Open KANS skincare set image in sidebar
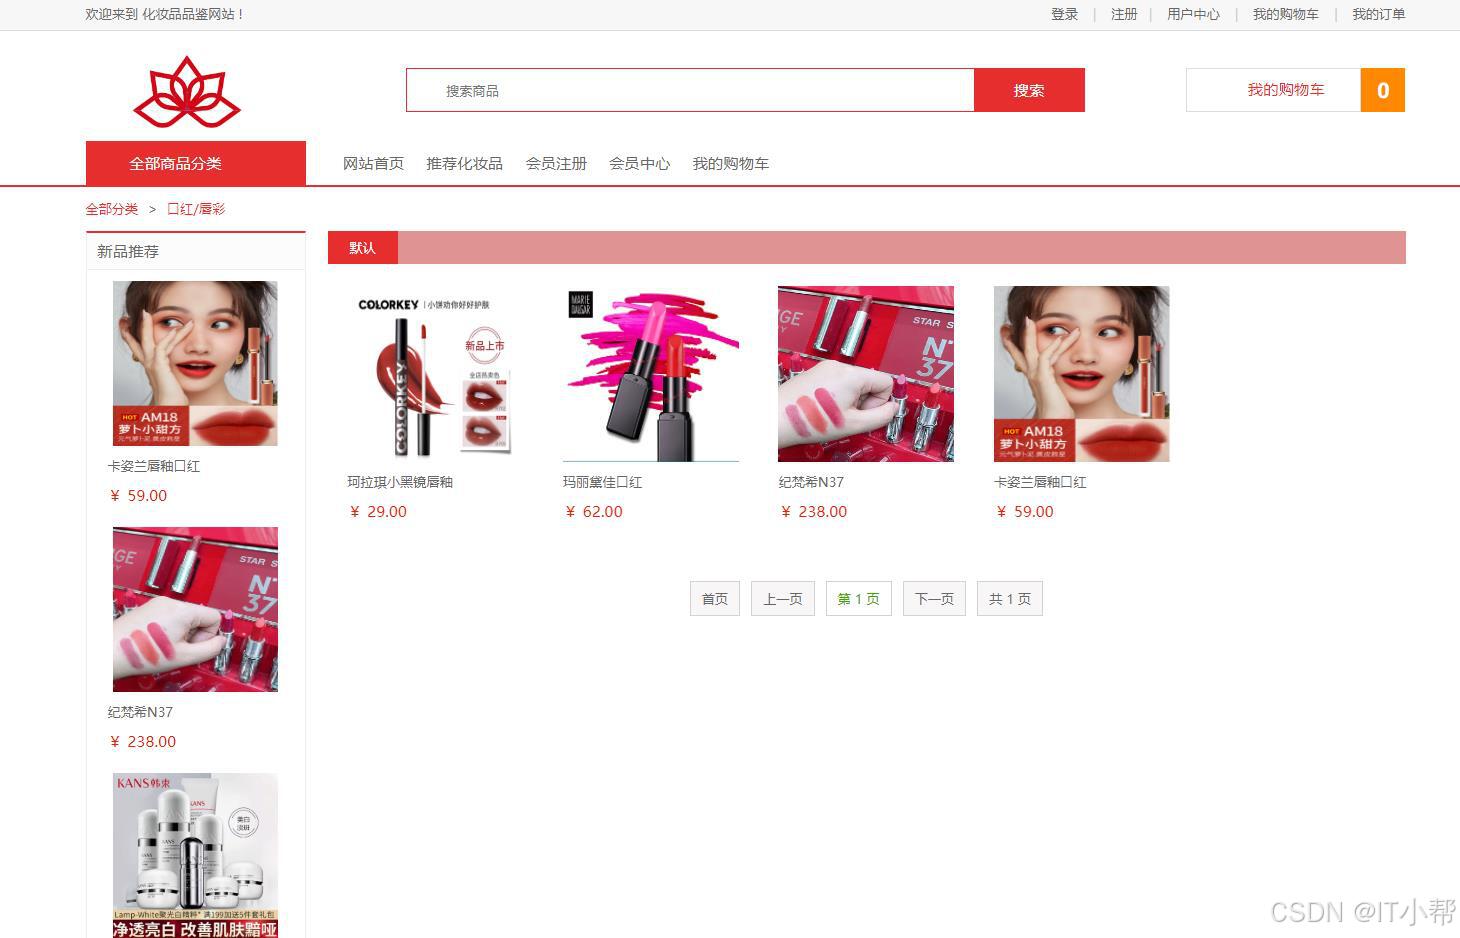This screenshot has height=938, width=1460. point(195,855)
